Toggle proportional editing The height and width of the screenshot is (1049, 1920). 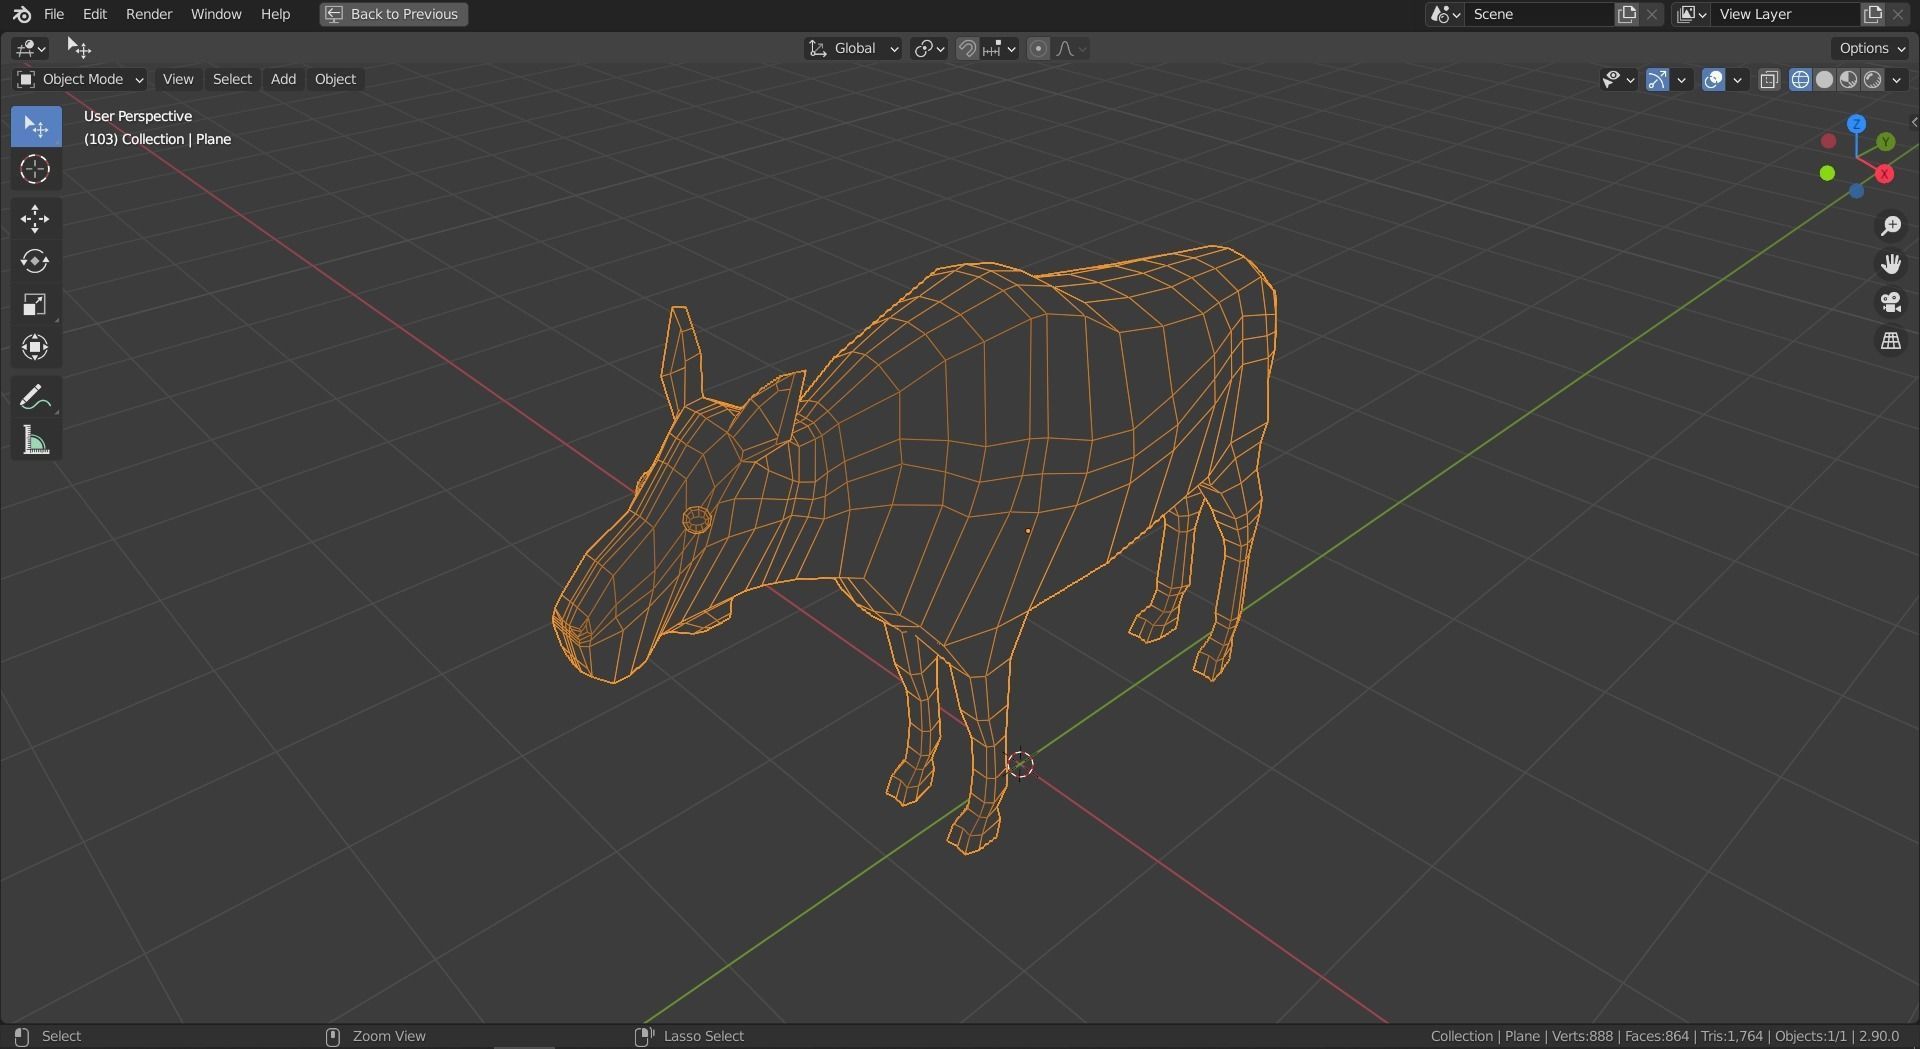1038,48
